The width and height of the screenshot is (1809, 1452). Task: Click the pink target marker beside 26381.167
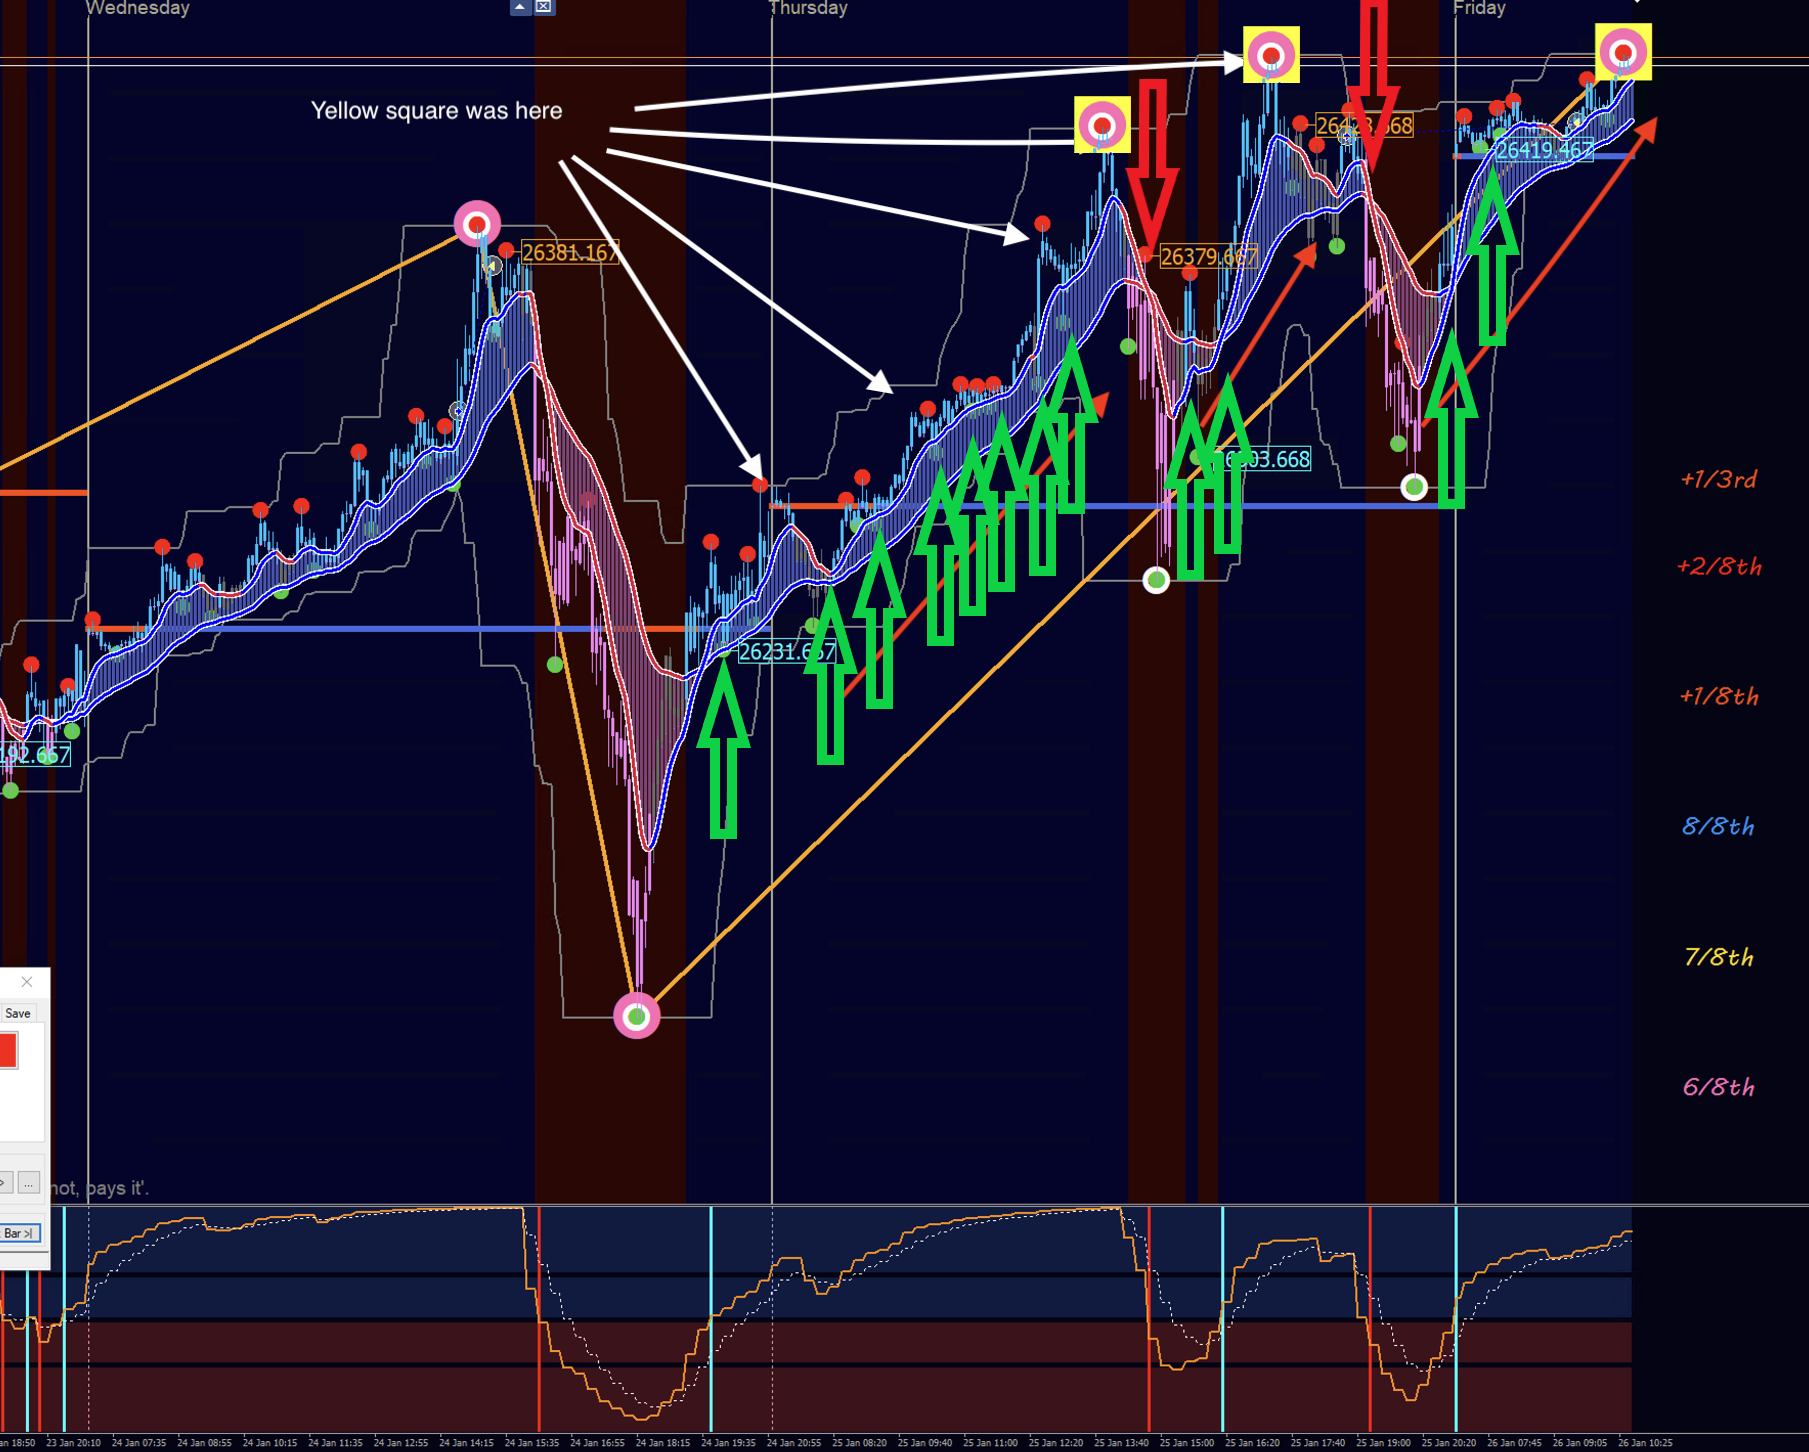coord(477,224)
